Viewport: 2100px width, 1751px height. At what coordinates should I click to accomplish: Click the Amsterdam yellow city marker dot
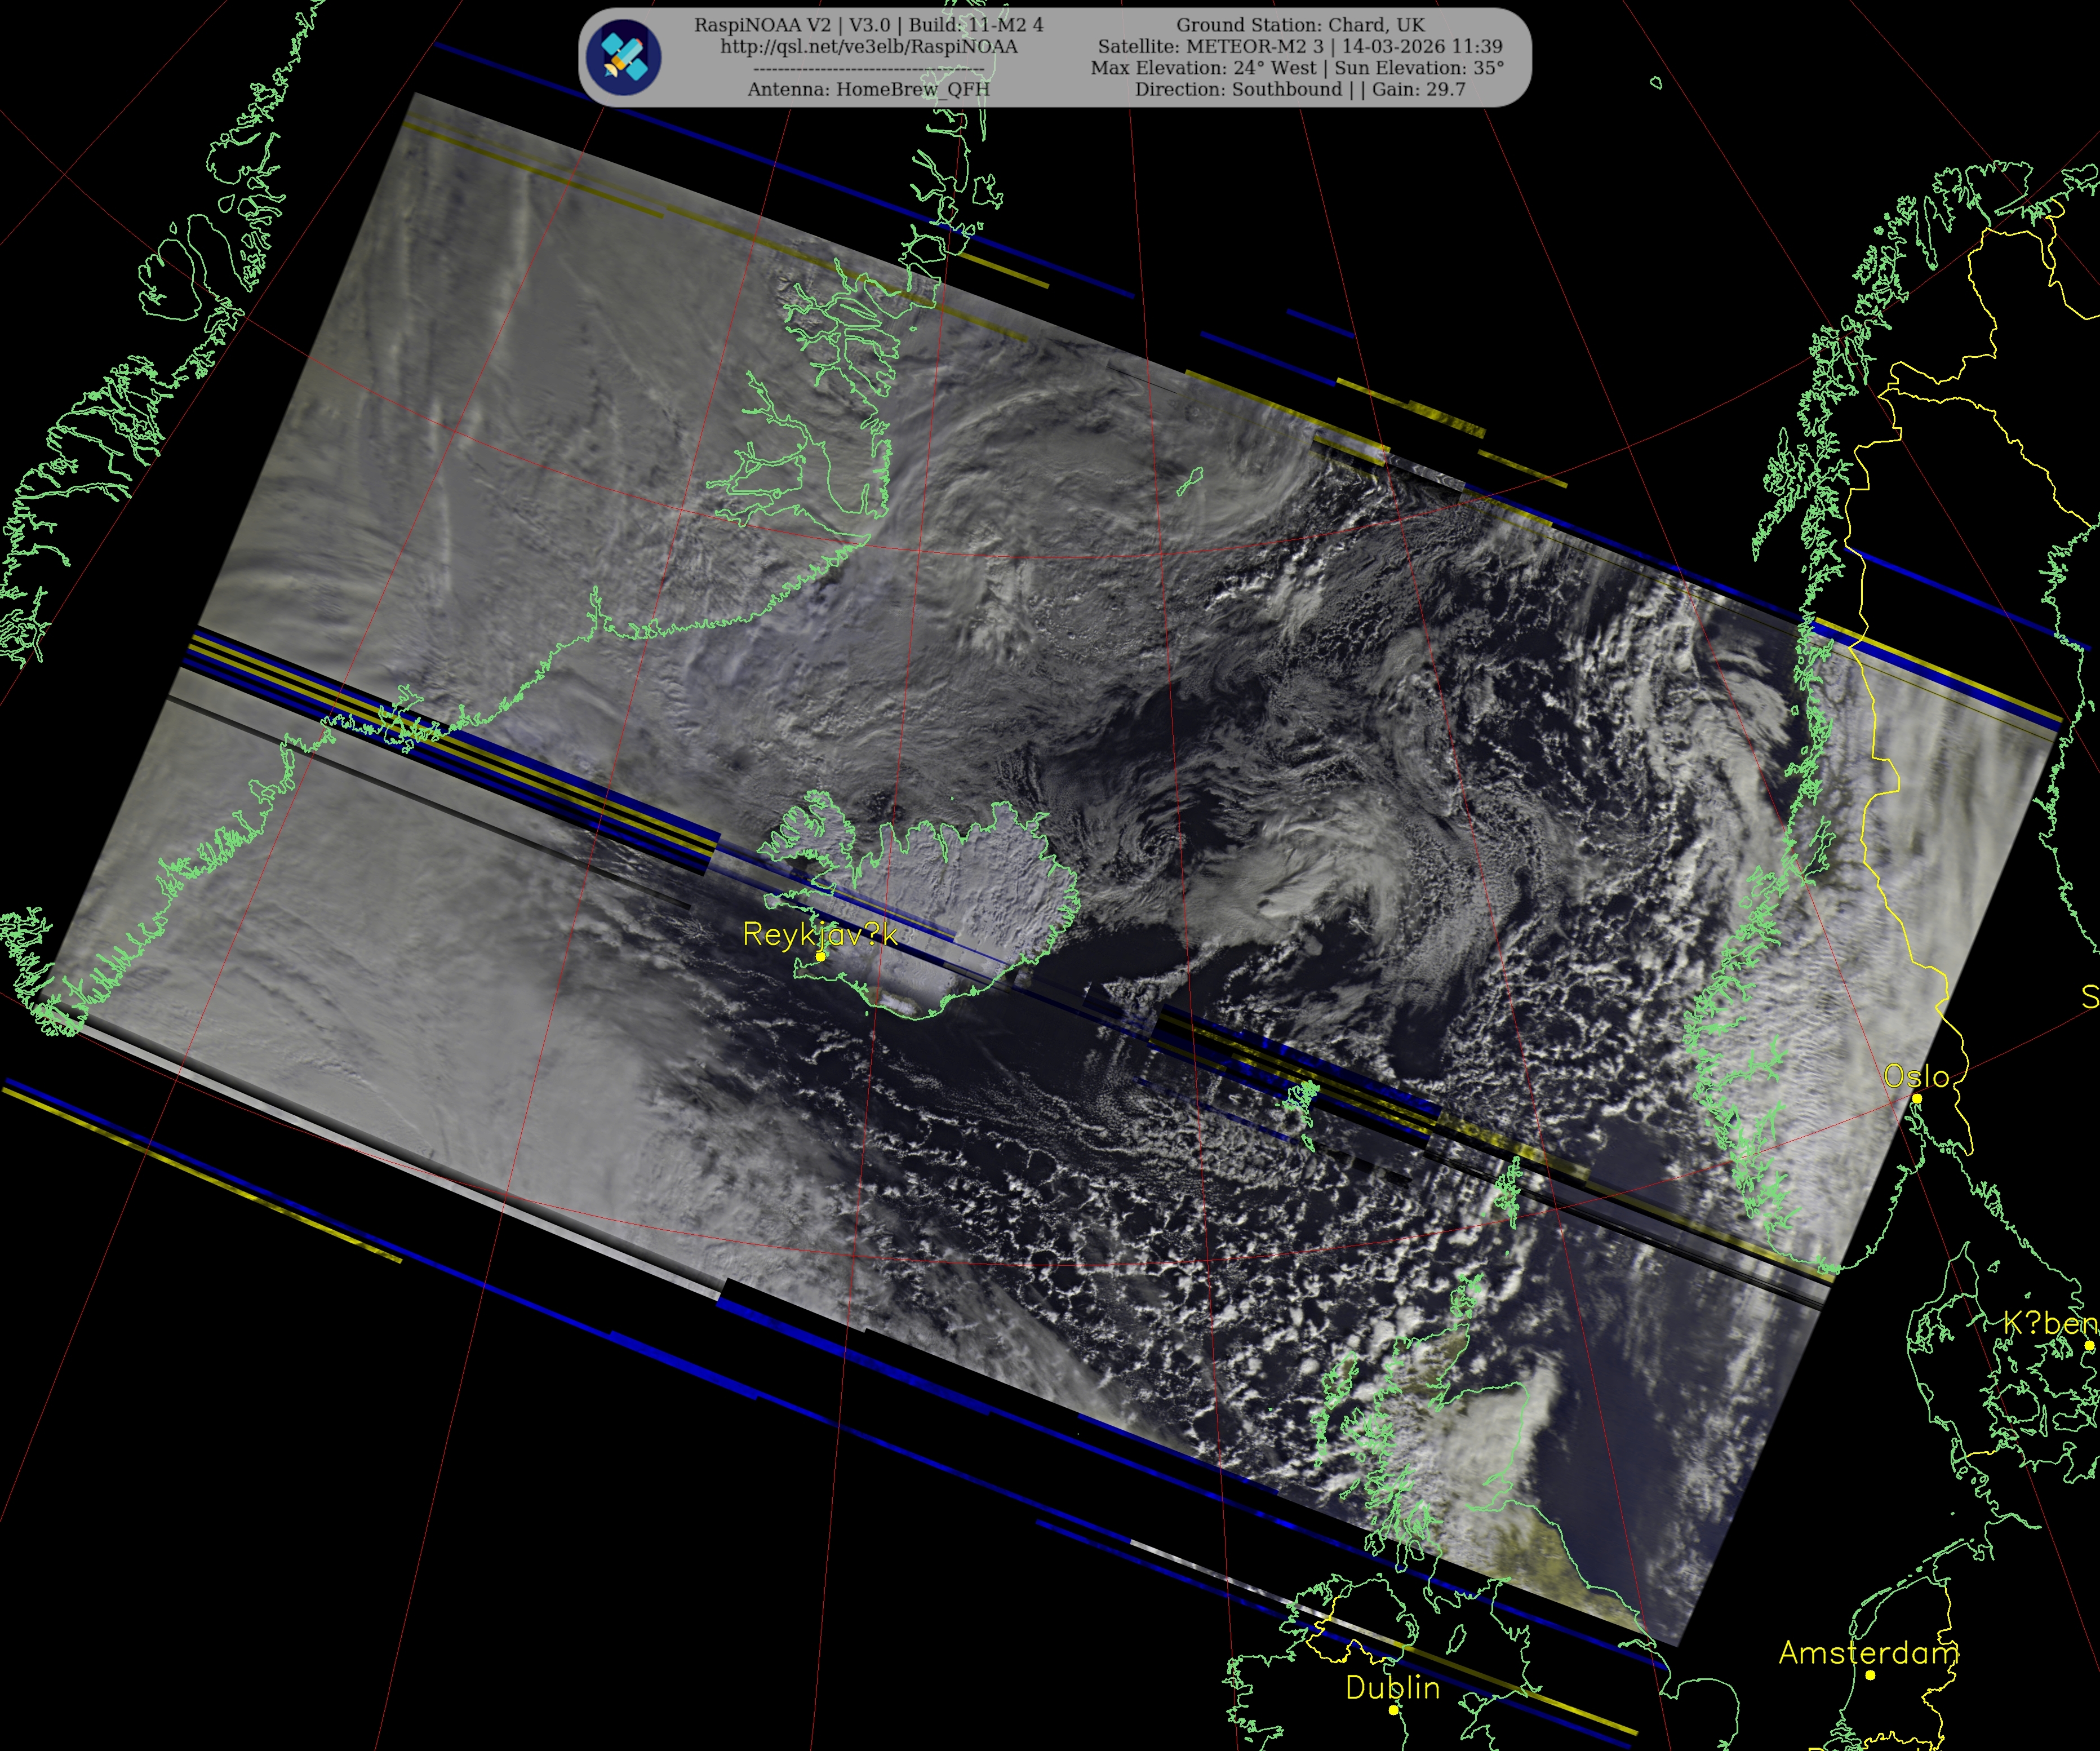point(1870,1675)
